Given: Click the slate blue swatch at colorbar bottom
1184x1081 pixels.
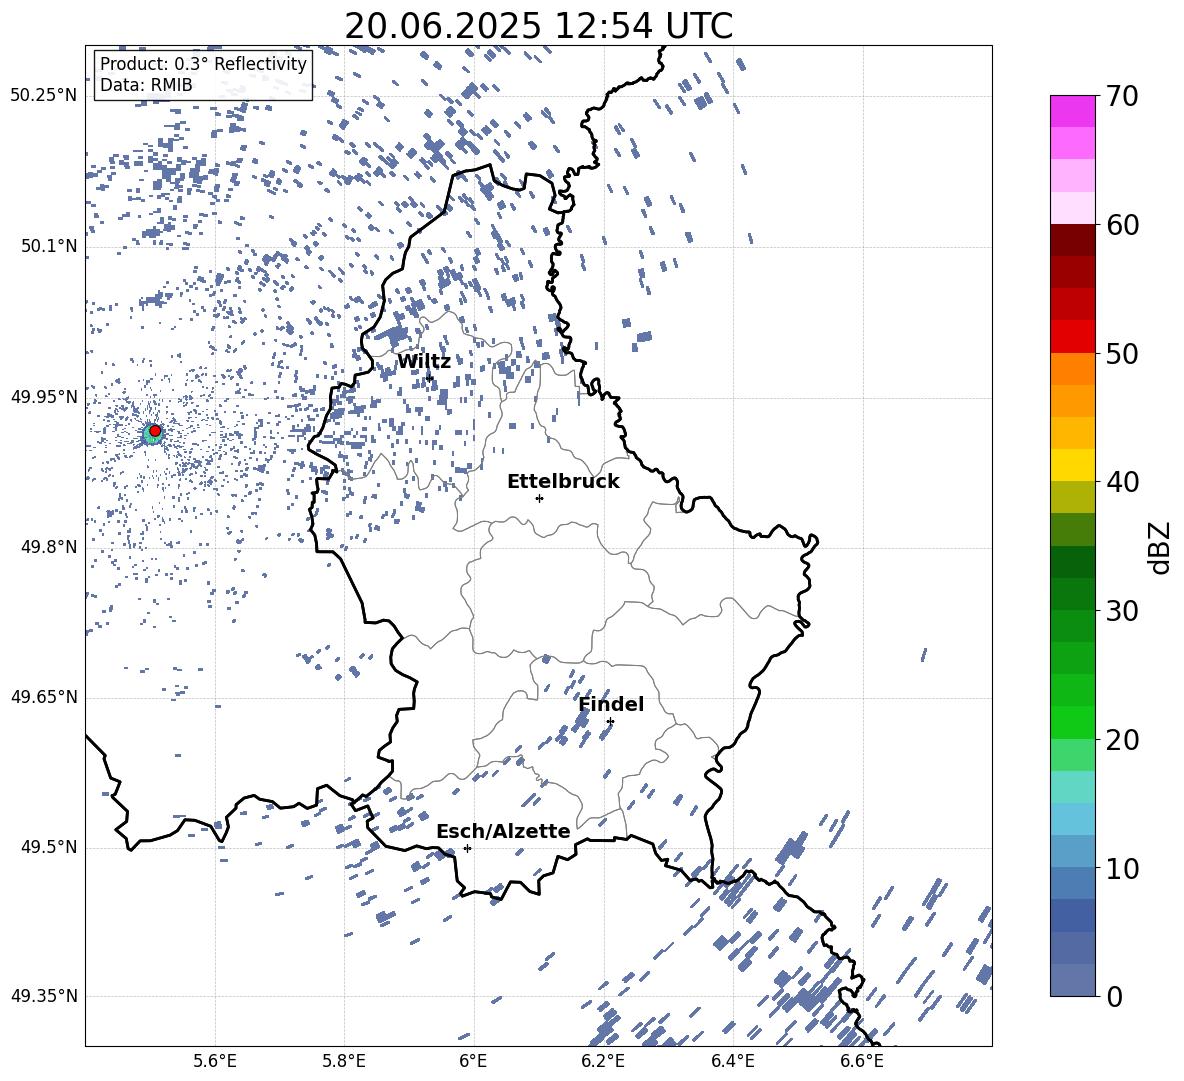Looking at the screenshot, I should 1072,980.
